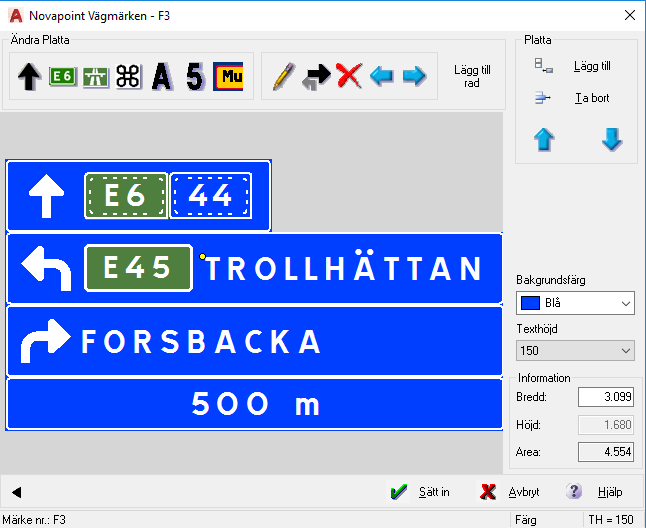Select the left turn arrow on sign
Viewport: 646px width, 528px height.
click(46, 269)
